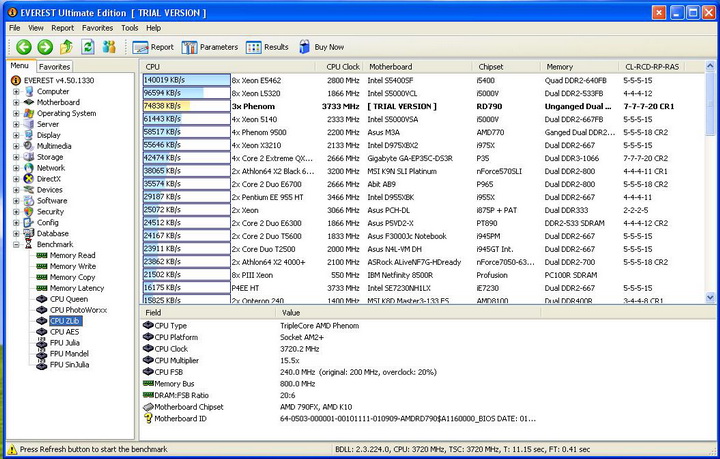Select the Database tree item

(52, 234)
